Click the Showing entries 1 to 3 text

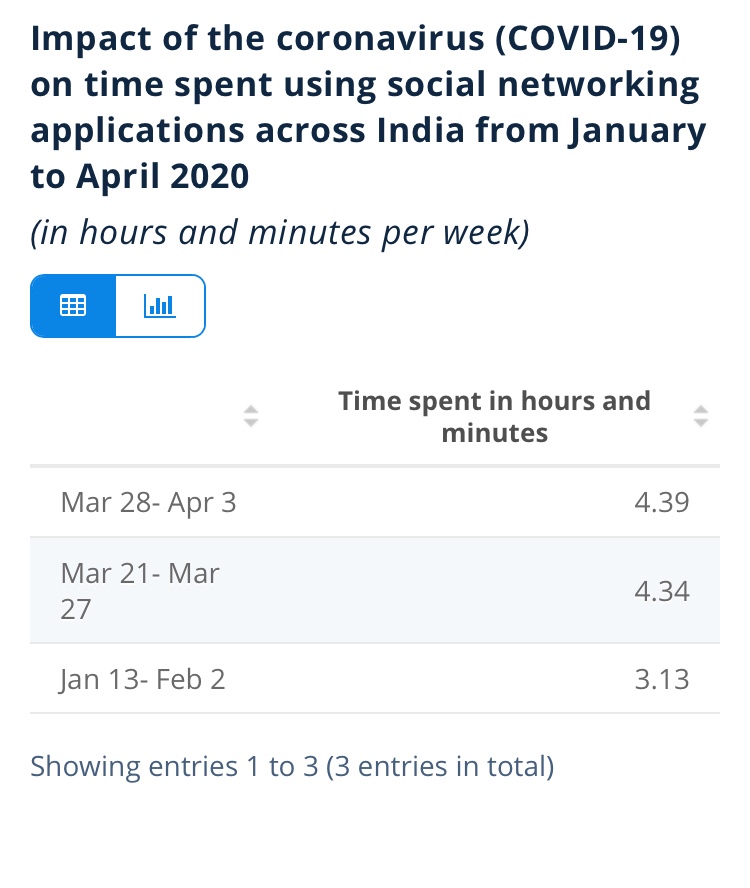pos(292,767)
